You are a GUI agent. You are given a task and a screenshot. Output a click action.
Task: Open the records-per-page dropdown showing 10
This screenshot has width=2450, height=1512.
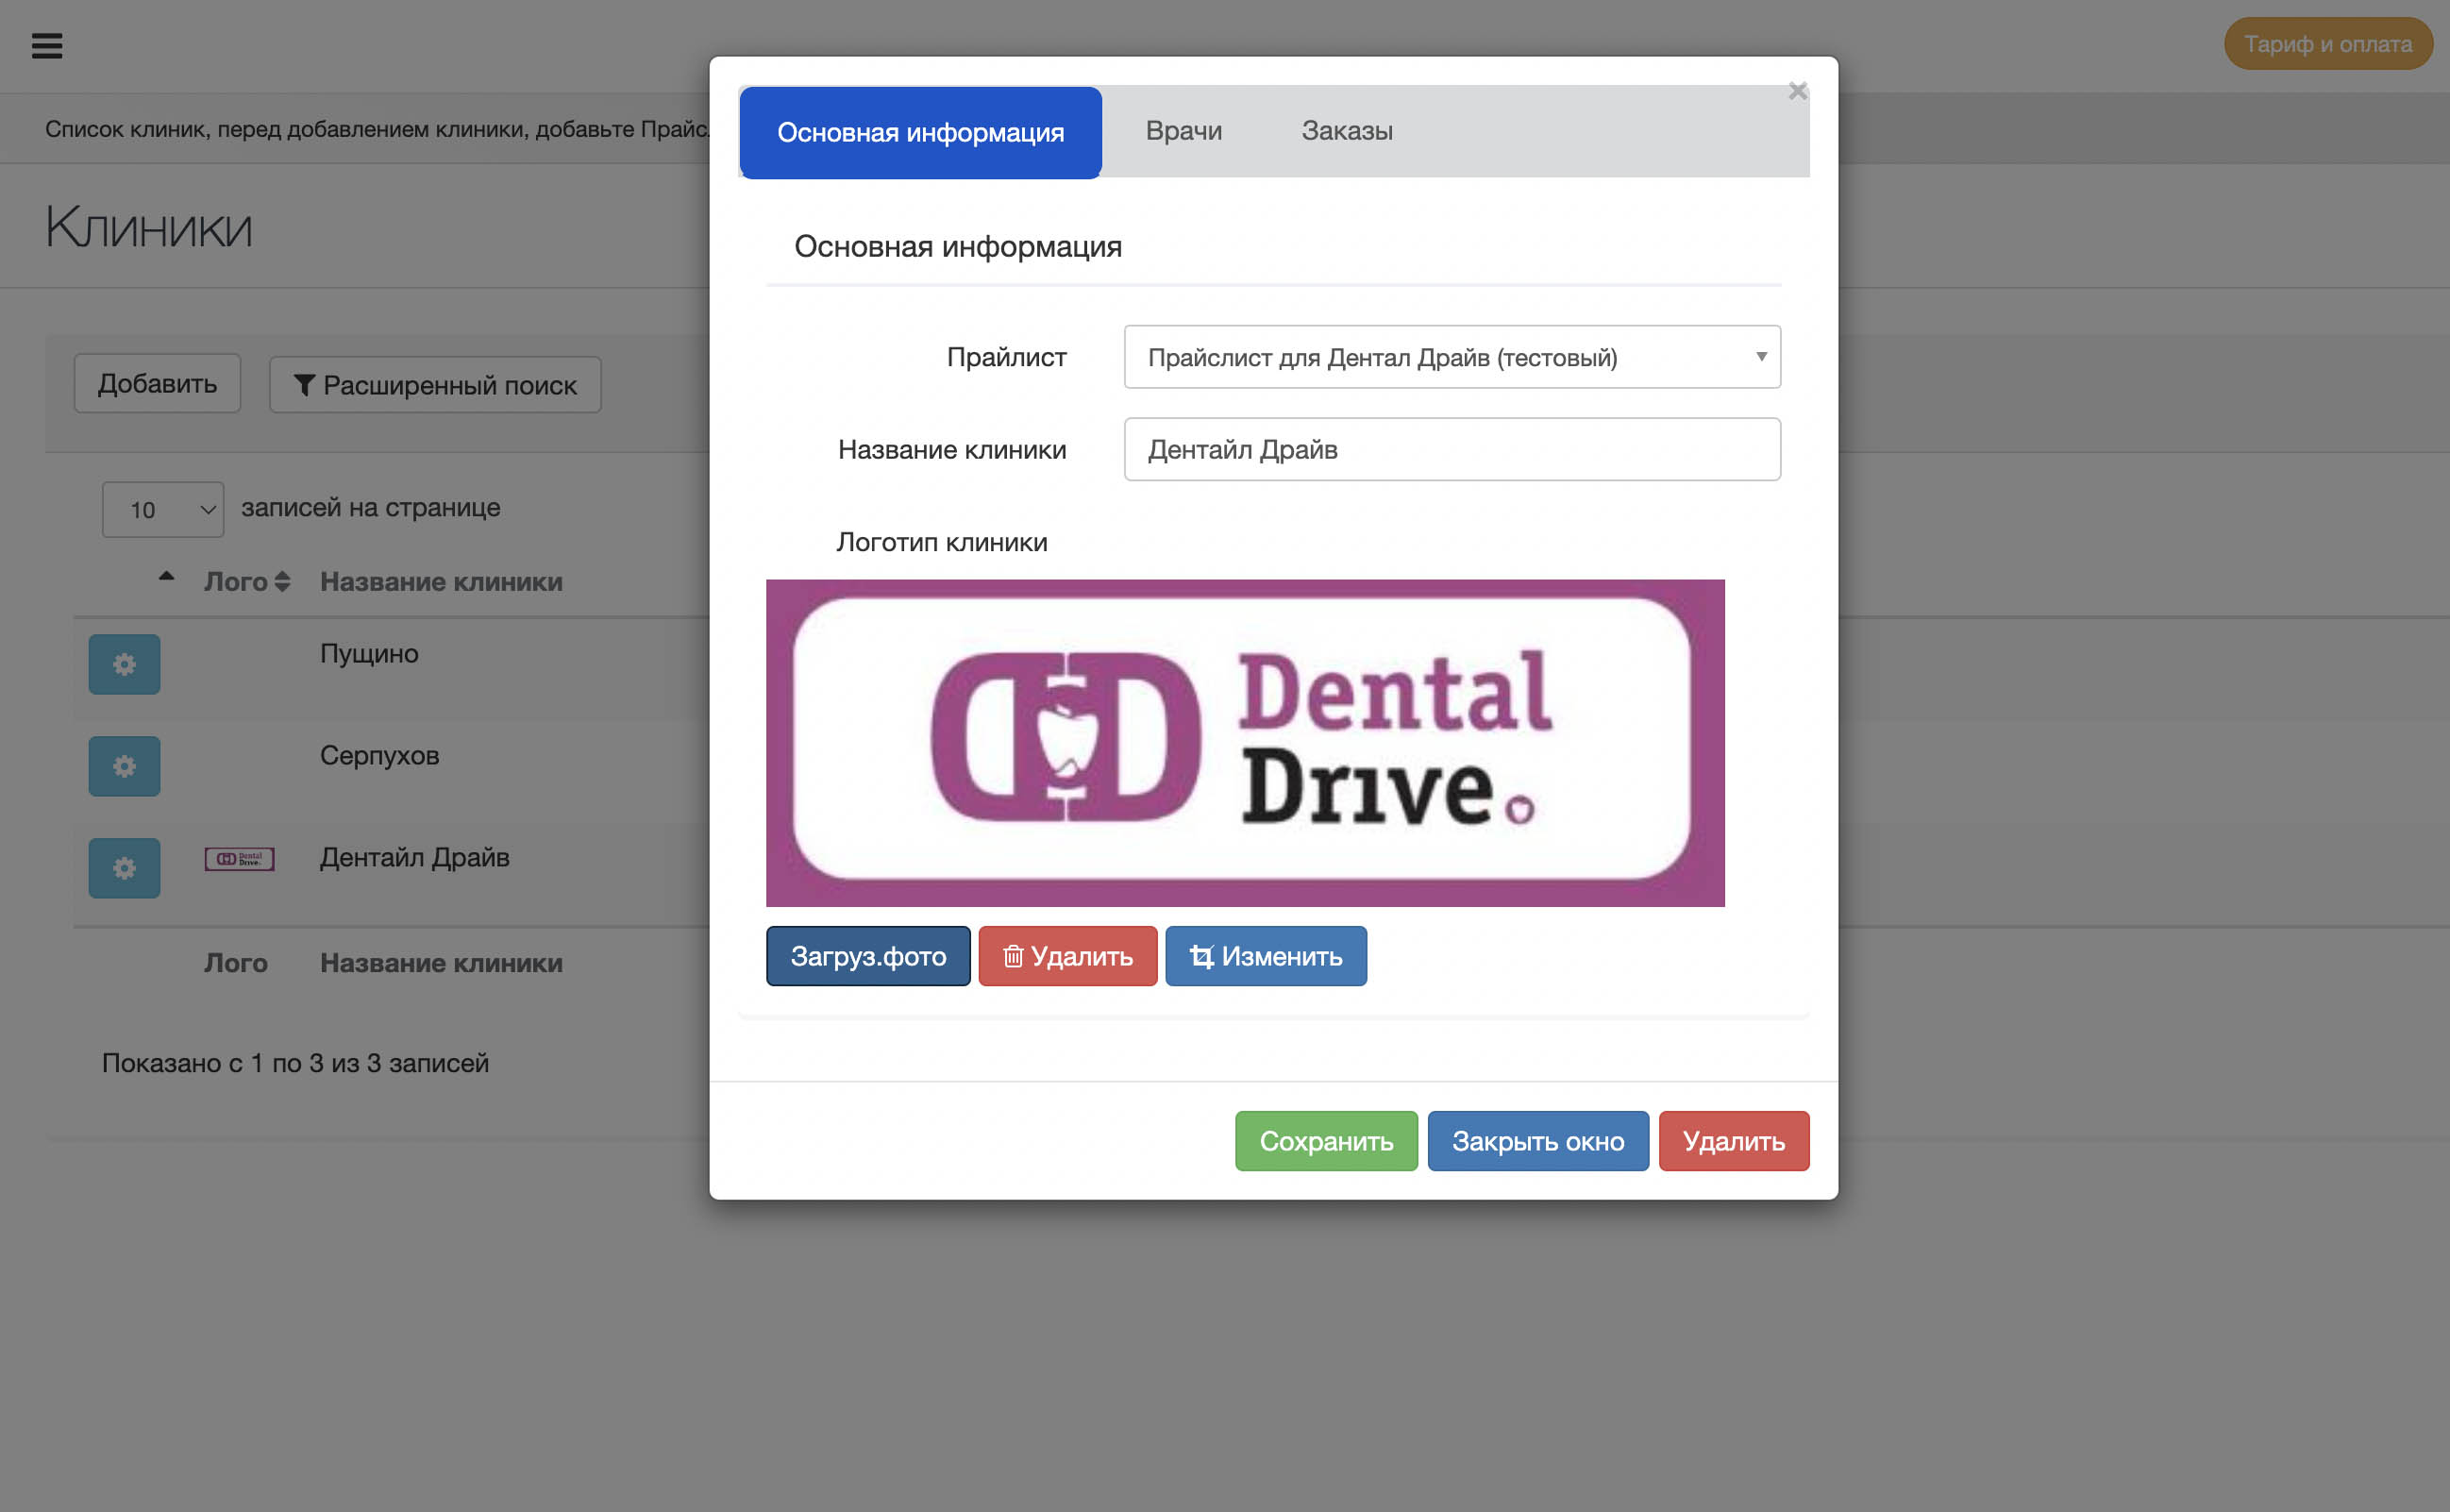tap(163, 510)
